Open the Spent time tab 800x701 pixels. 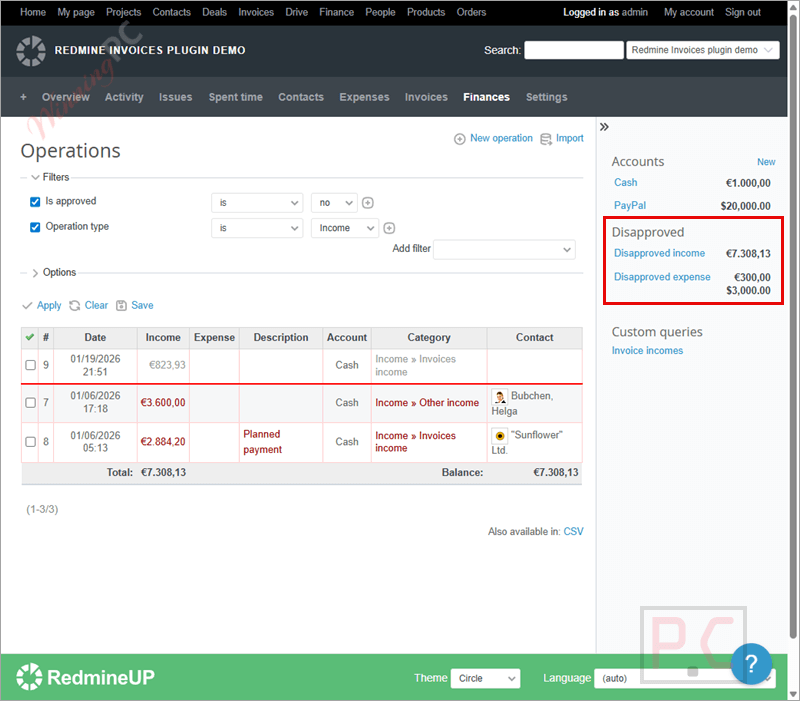(236, 97)
